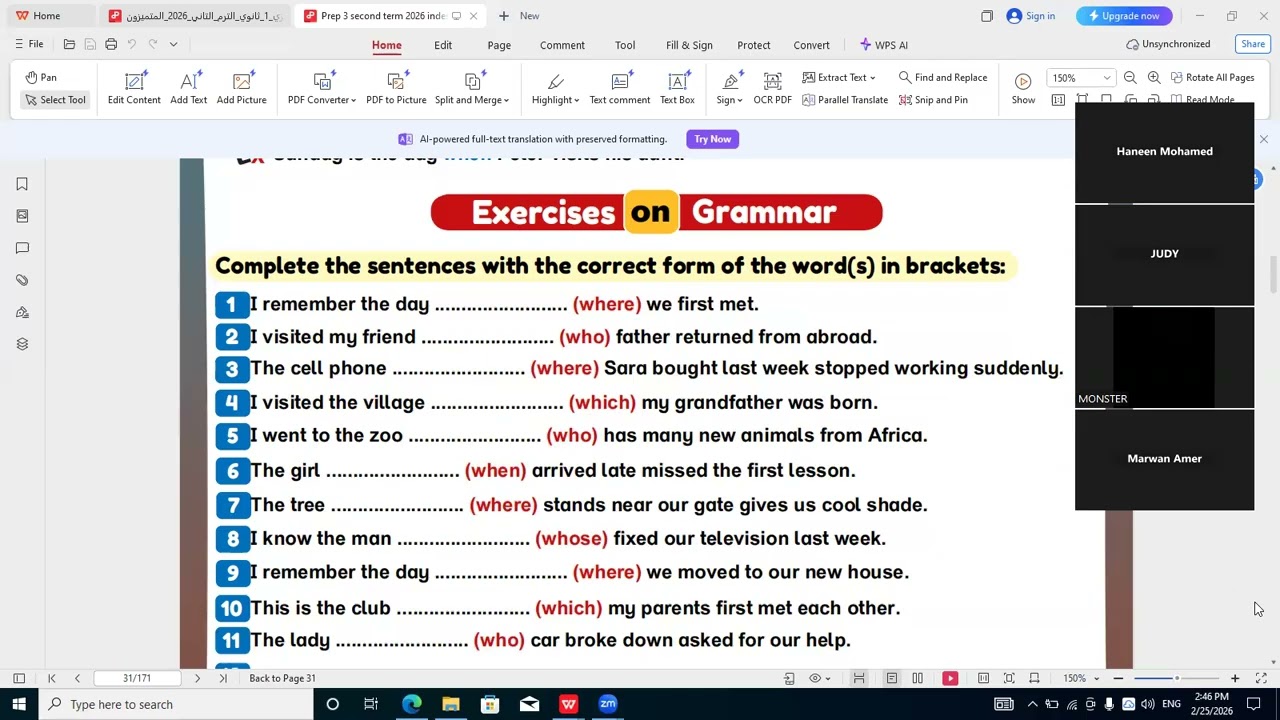Expand the Extract Text dropdown

[x=838, y=77]
